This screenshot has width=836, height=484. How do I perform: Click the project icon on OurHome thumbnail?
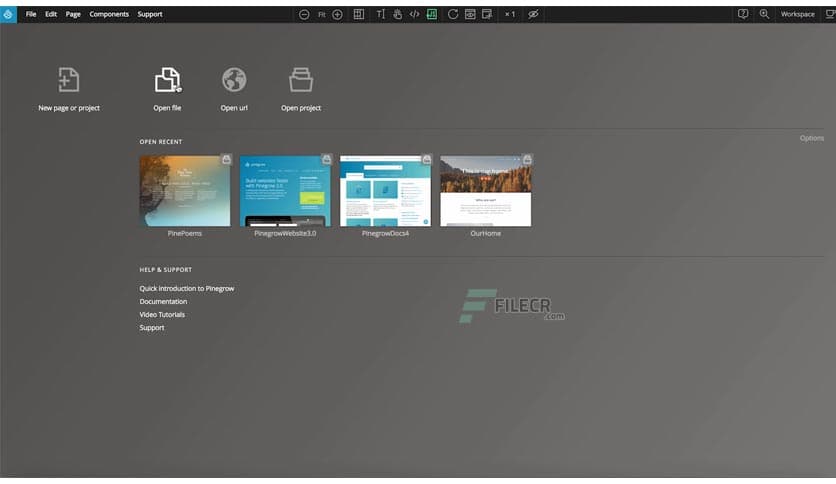click(x=527, y=159)
